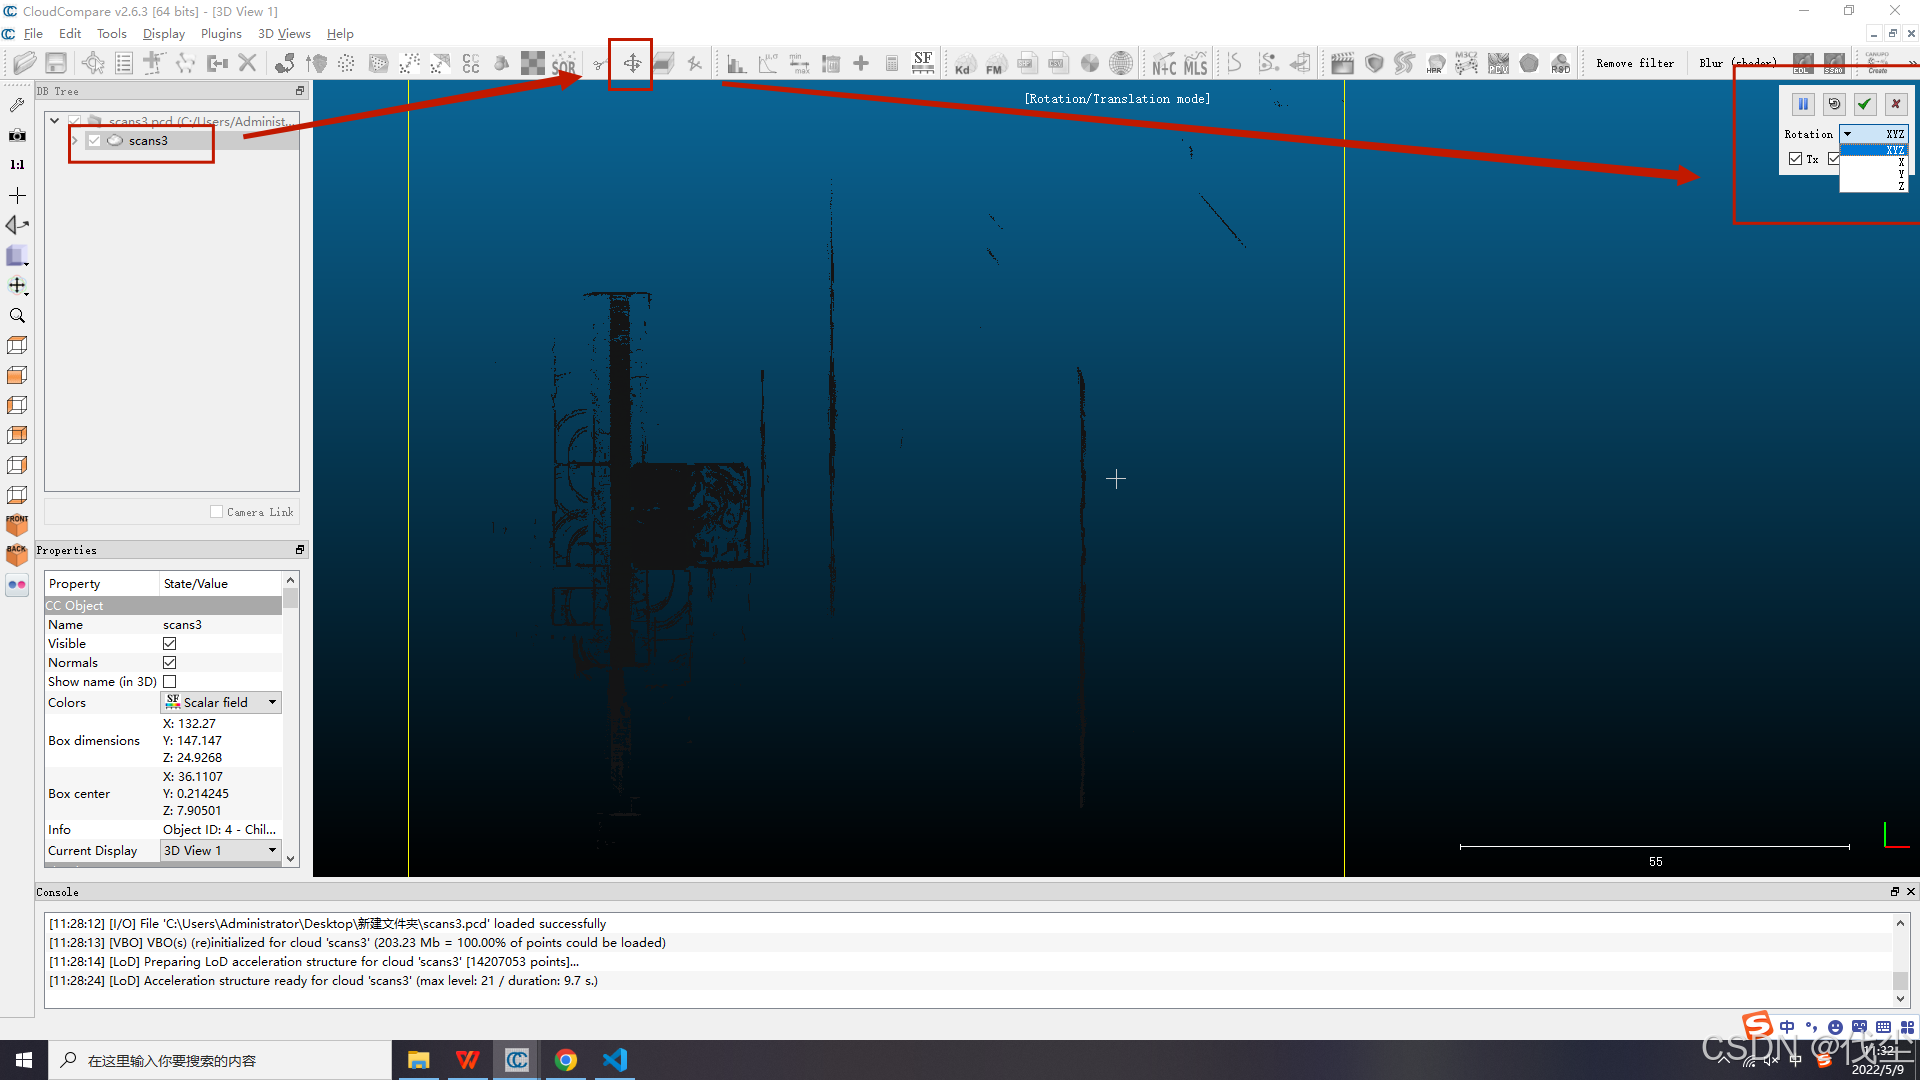
Task: Click the Translate/Rotate tool icon
Action: pos(632,64)
